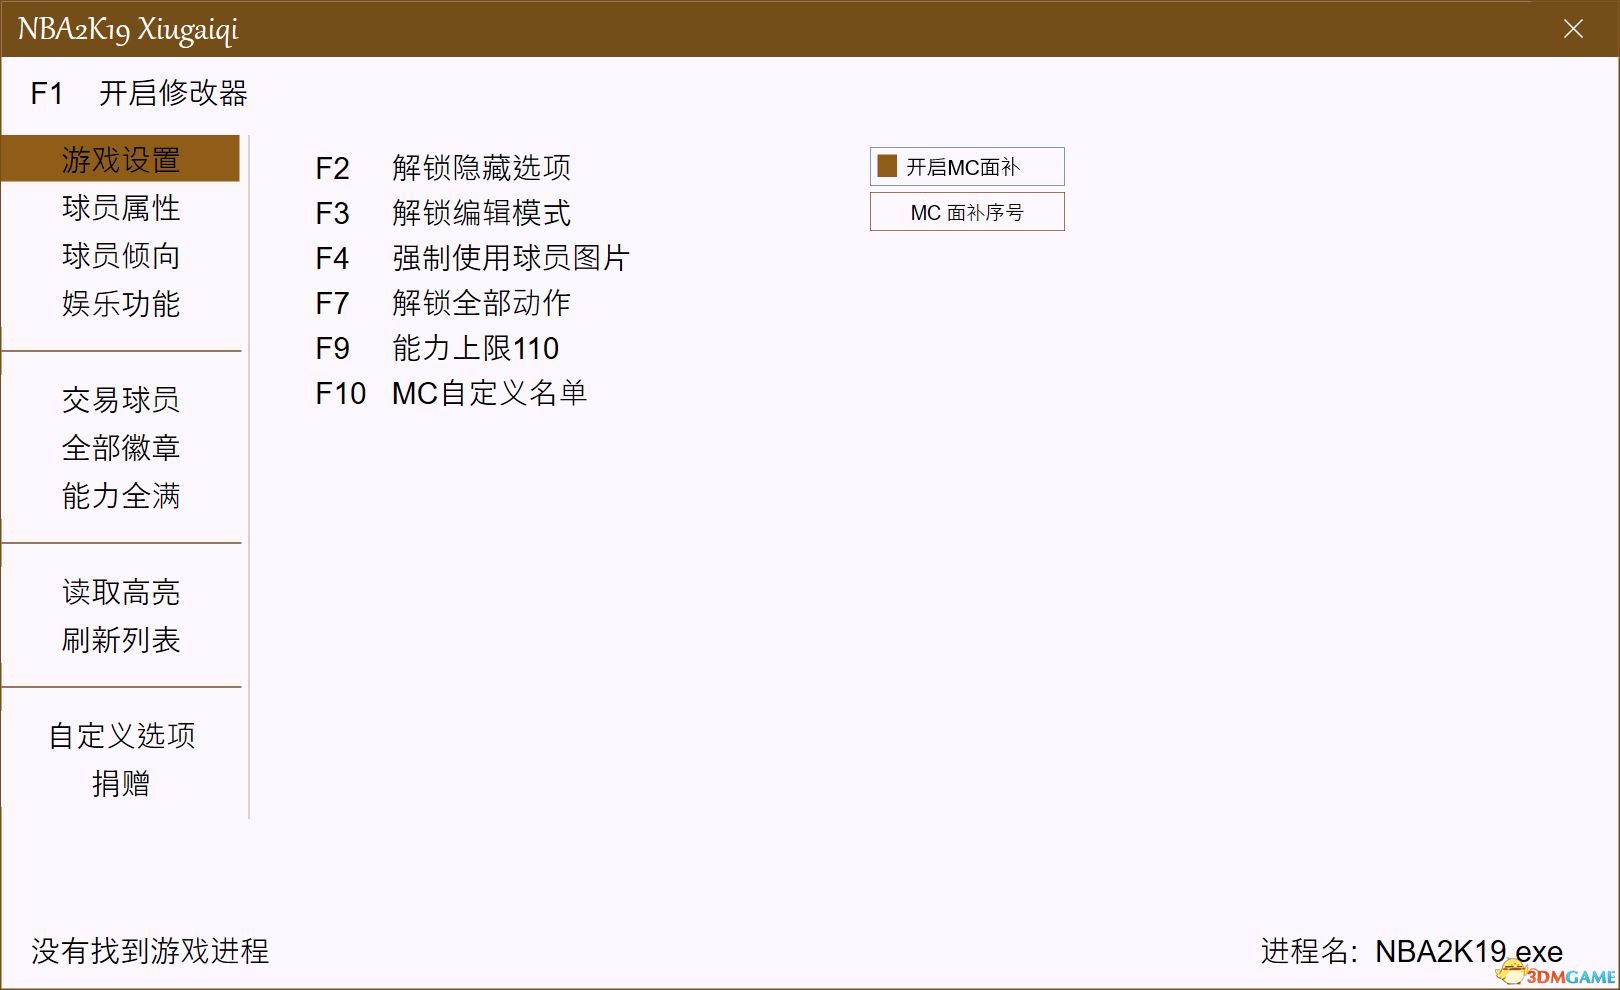Screen dimensions: 1620x990
Task: Toggle F7 解锁全部动作
Action: [443, 303]
